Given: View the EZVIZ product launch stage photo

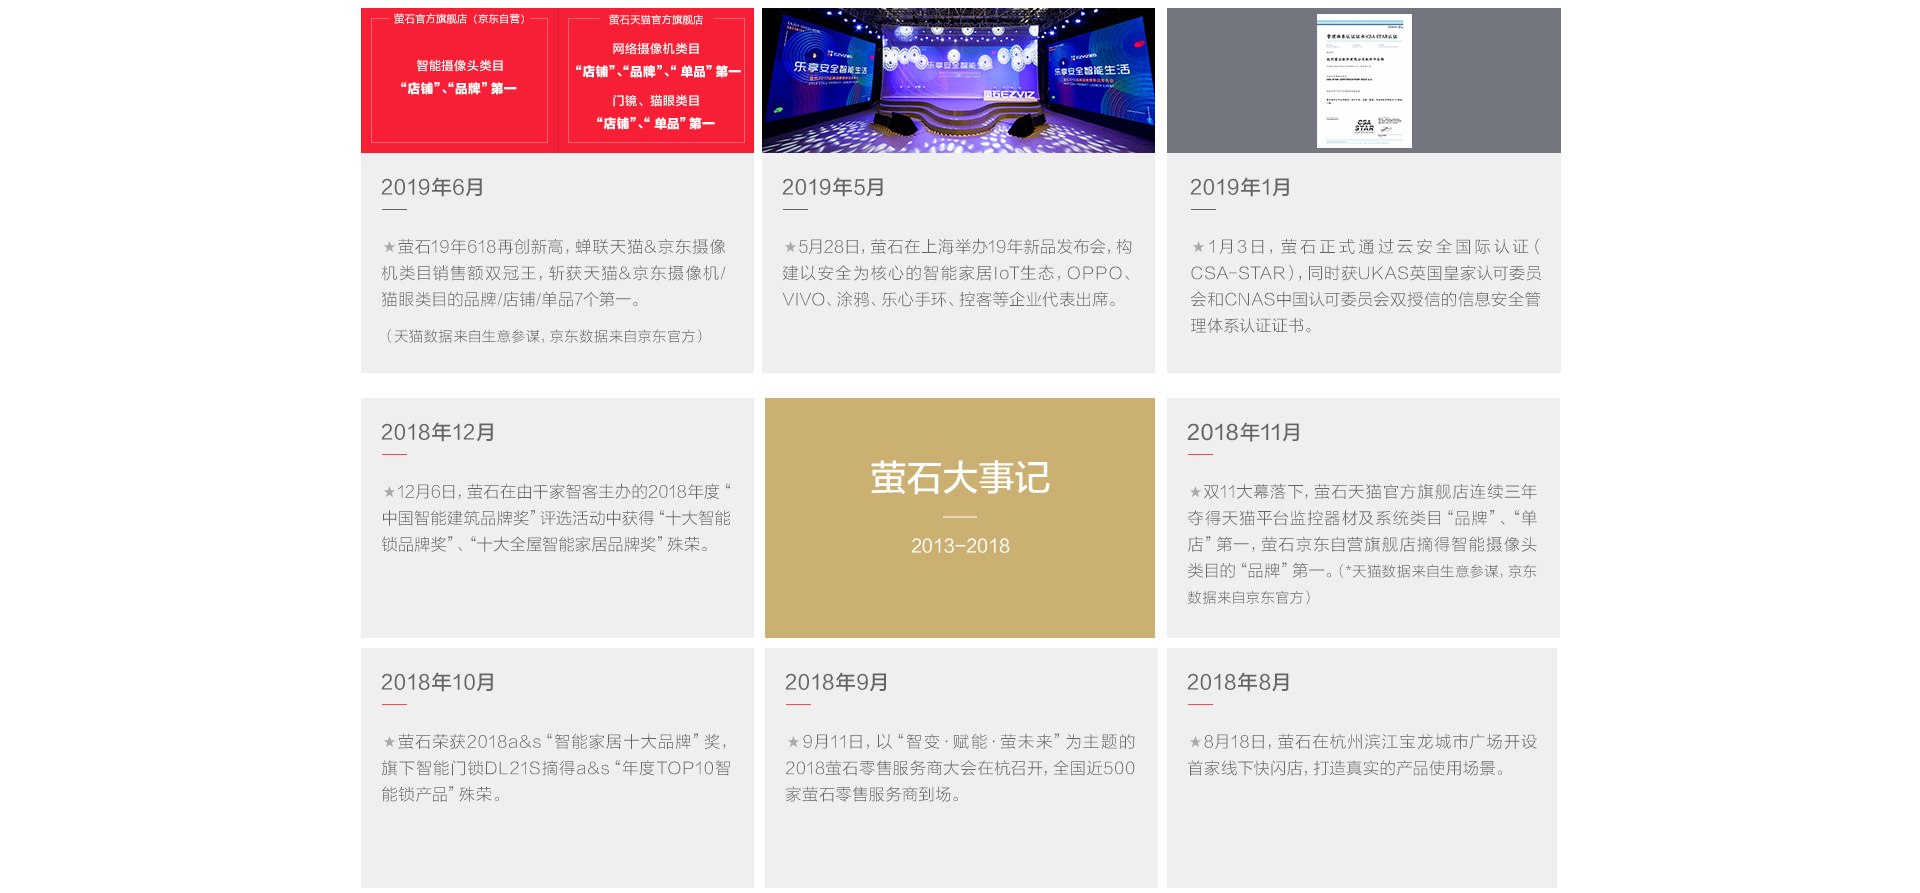Looking at the screenshot, I should (958, 80).
